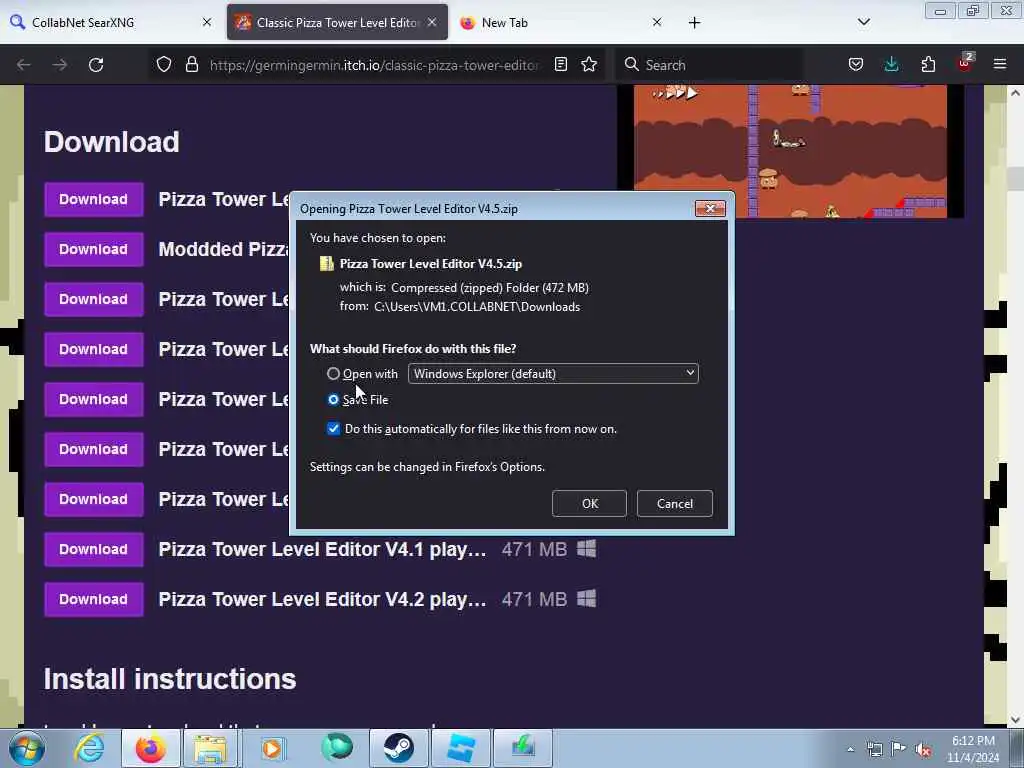1024x768 pixels.
Task: Show hidden system tray icons
Action: (x=850, y=749)
